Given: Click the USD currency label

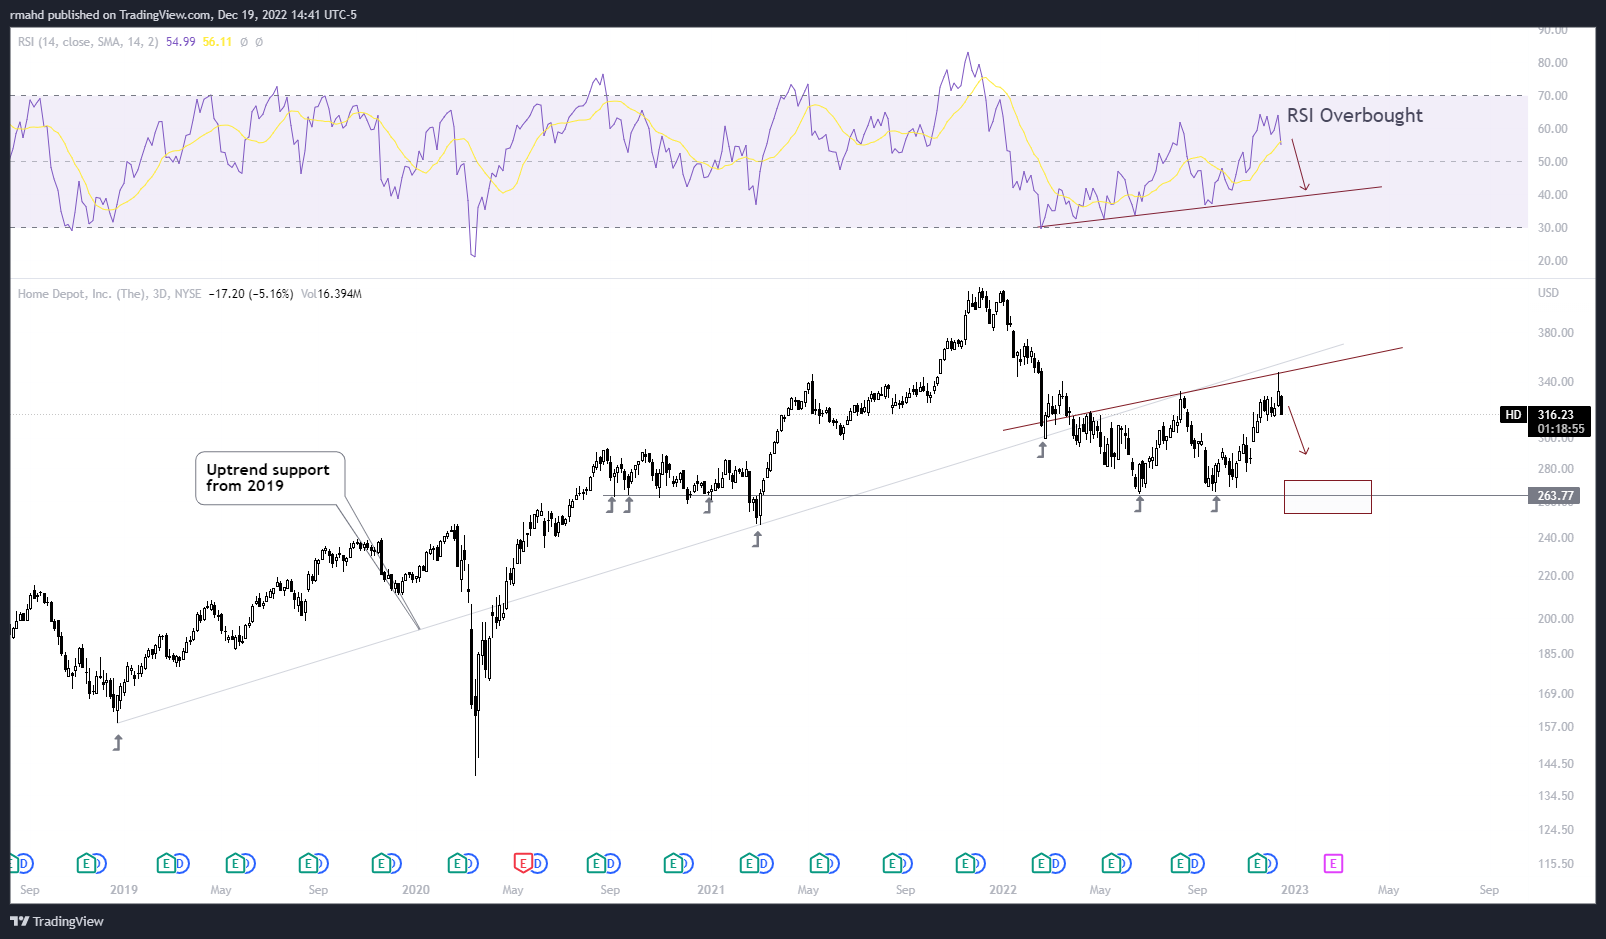Looking at the screenshot, I should click(x=1548, y=293).
